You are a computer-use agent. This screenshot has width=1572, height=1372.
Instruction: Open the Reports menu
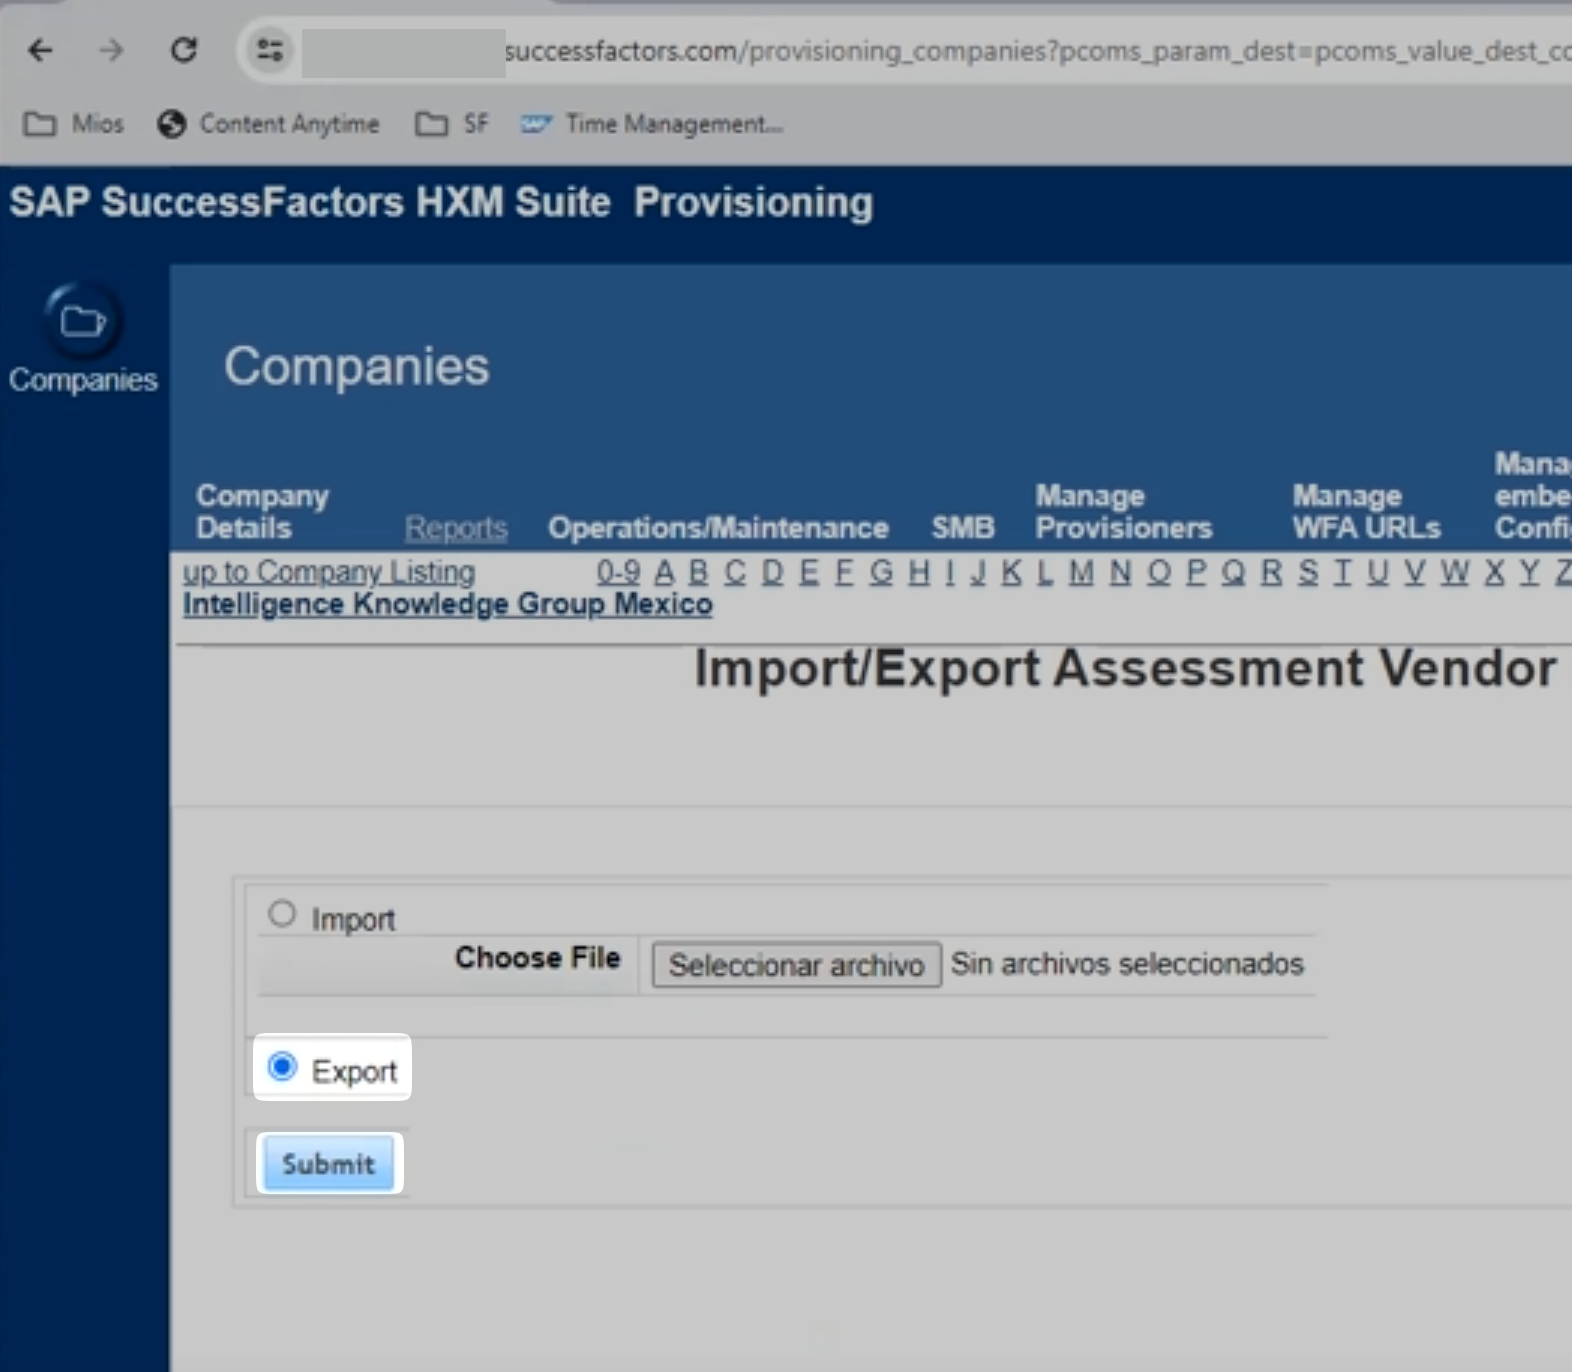pos(456,528)
